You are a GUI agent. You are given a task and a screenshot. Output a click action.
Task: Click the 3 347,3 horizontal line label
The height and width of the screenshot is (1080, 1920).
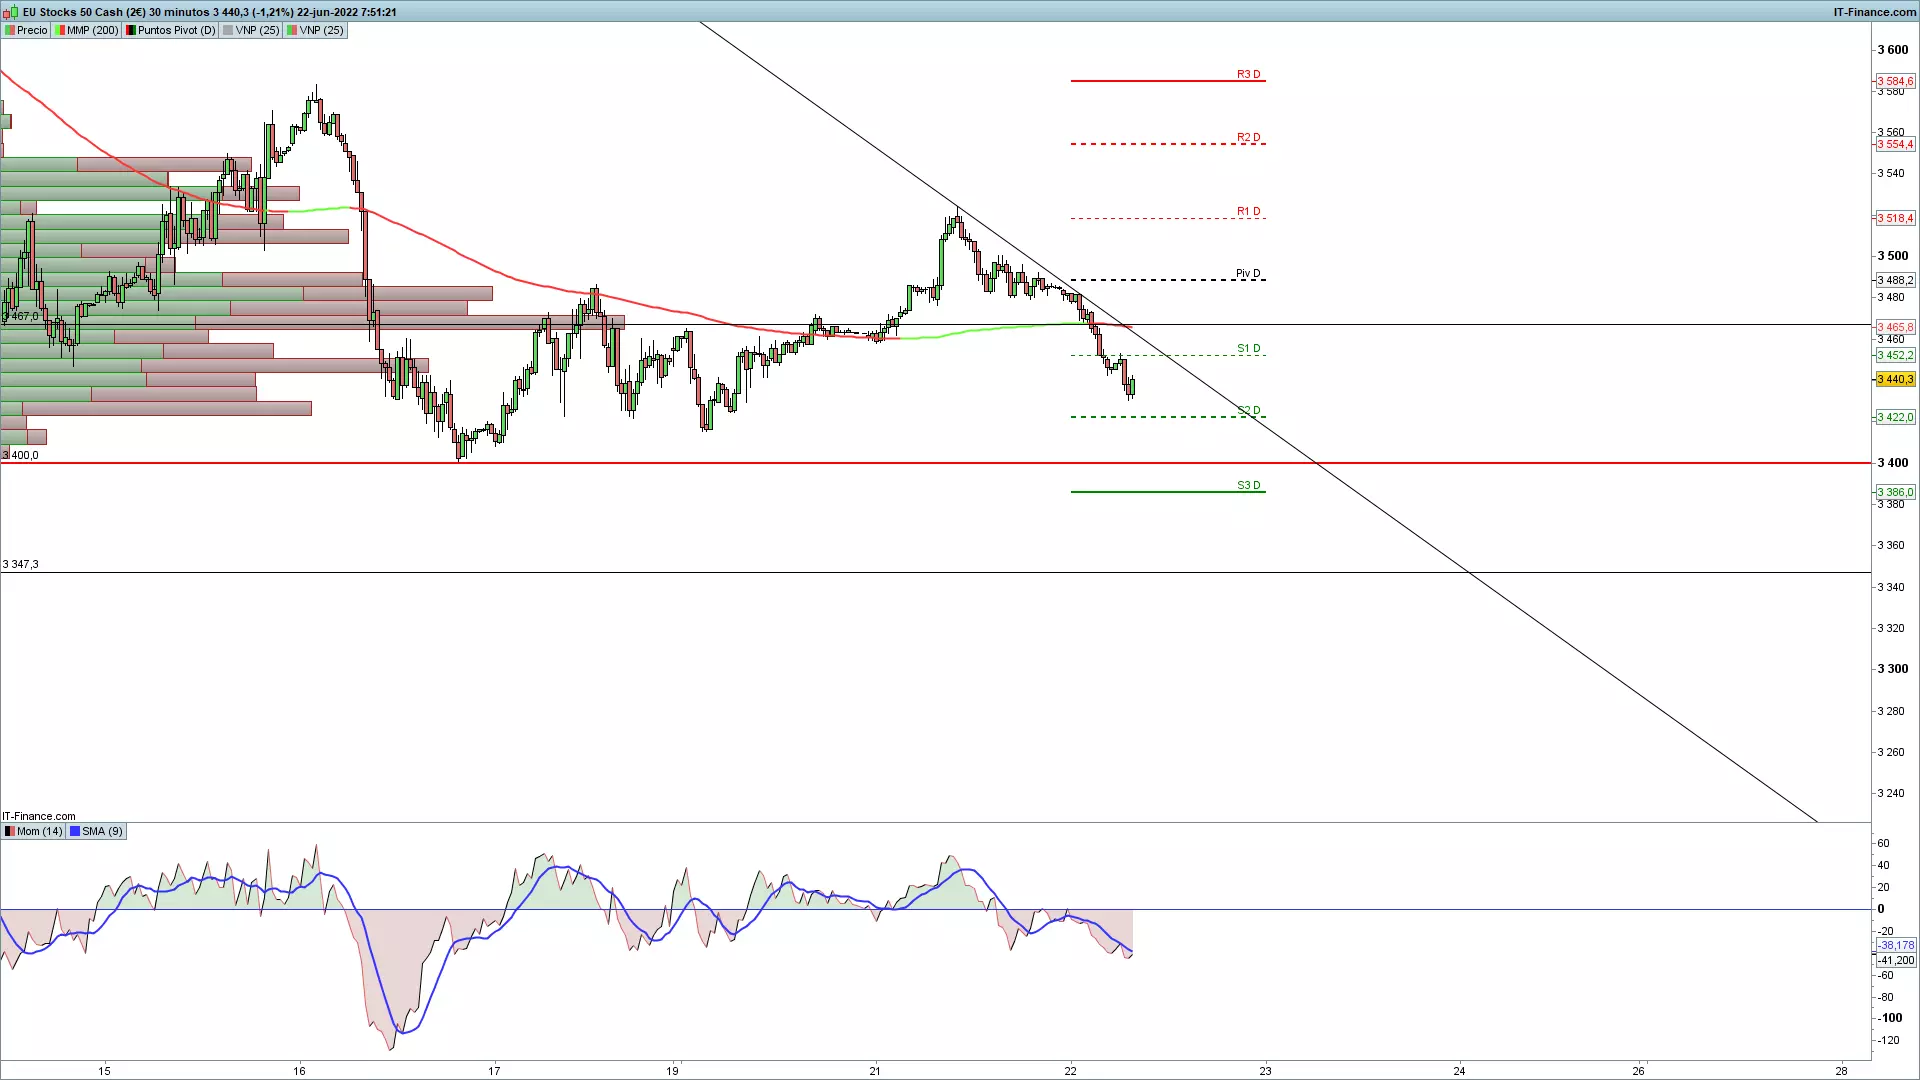(21, 564)
